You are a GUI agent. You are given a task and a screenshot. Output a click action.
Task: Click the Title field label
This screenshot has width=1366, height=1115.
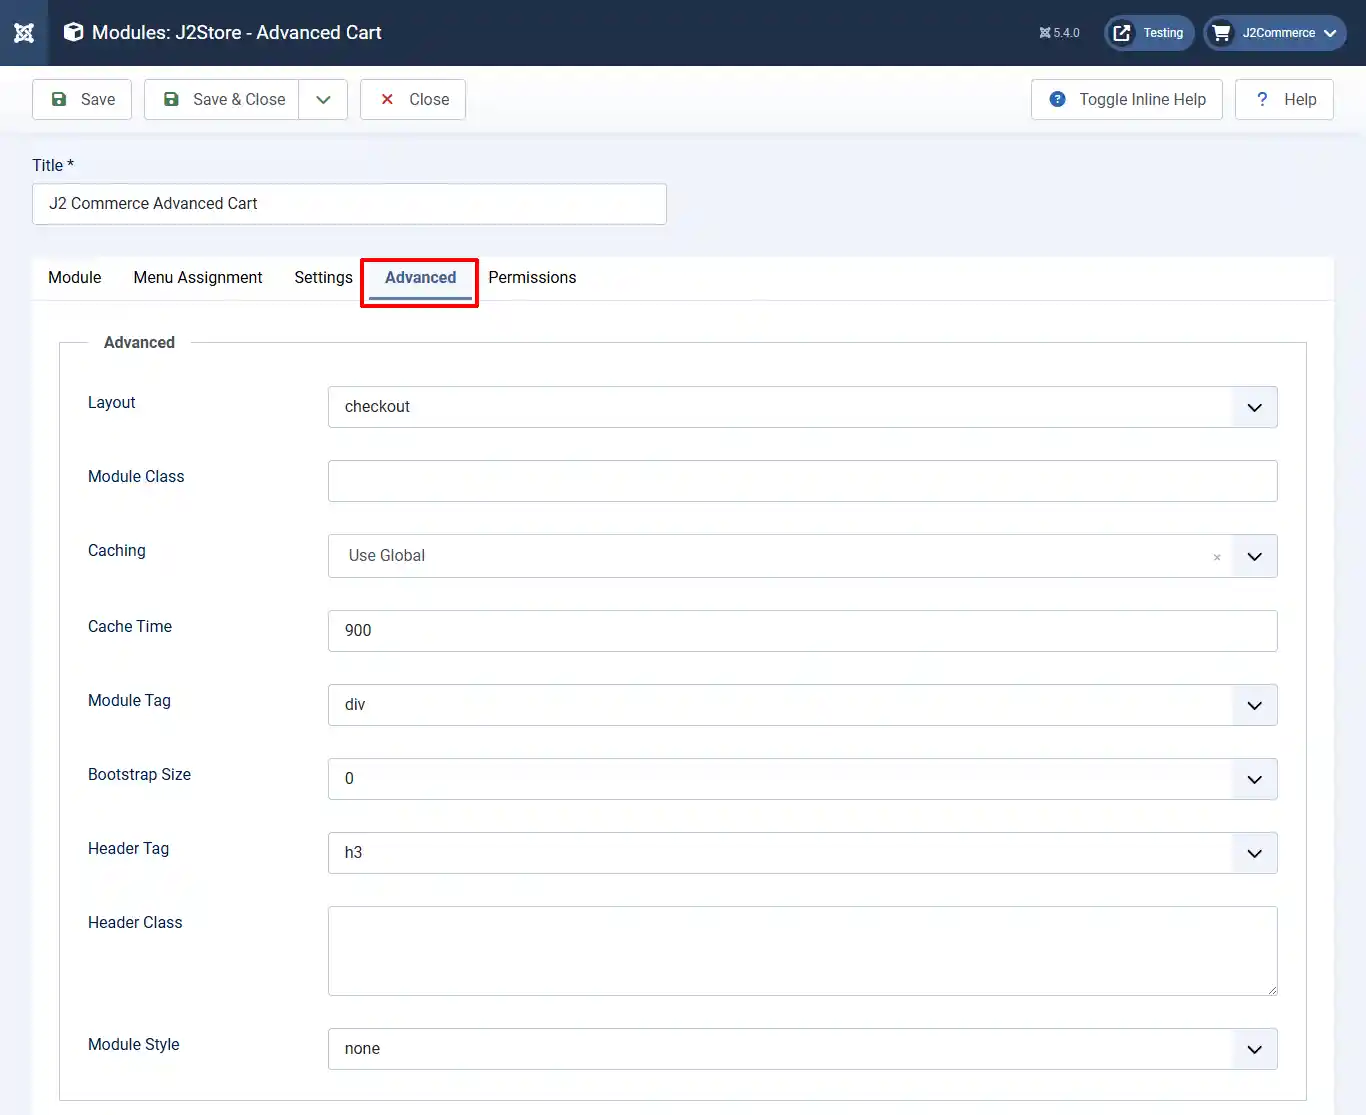53,165
